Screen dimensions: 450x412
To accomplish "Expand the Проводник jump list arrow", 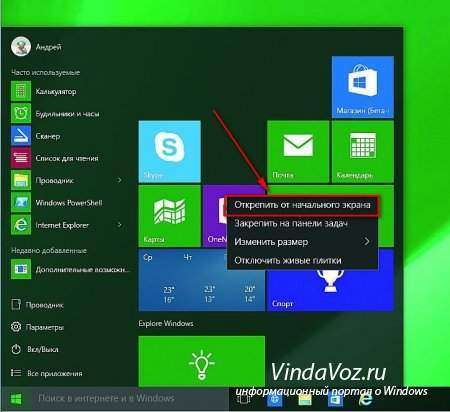I will point(119,180).
